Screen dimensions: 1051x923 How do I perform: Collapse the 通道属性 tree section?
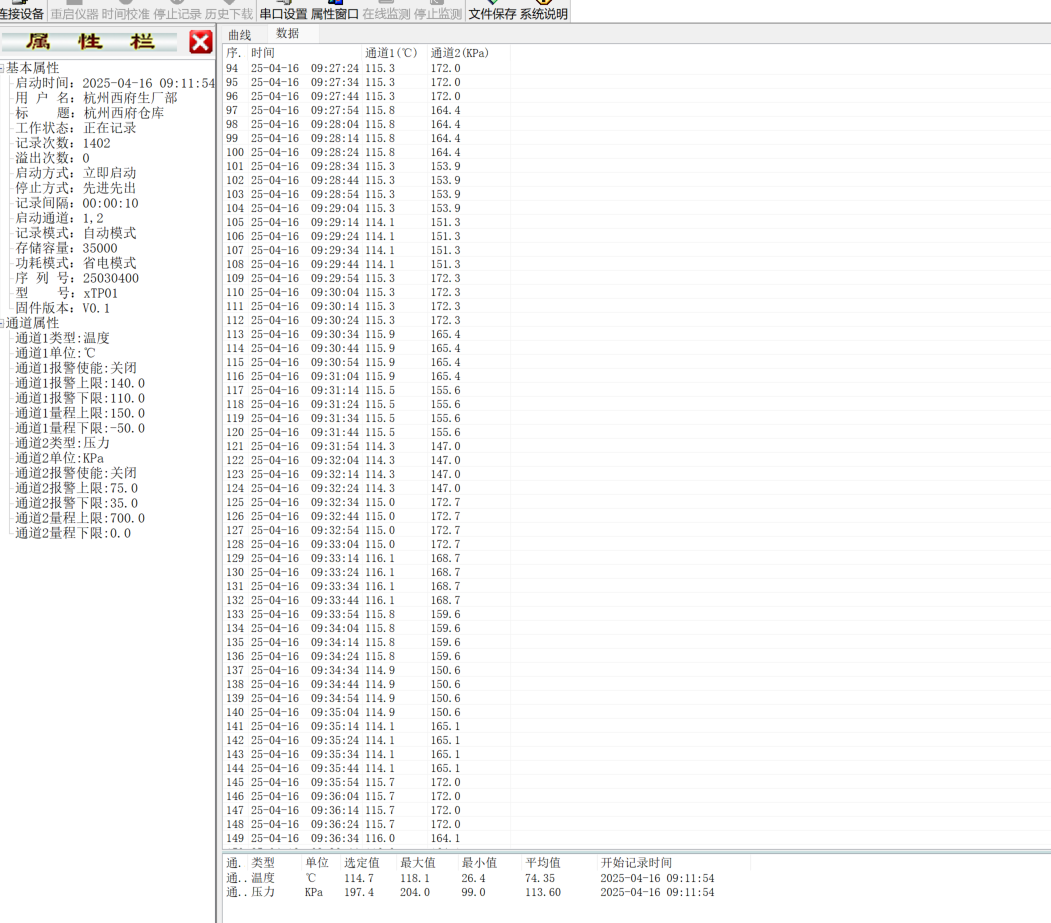tap(4, 322)
